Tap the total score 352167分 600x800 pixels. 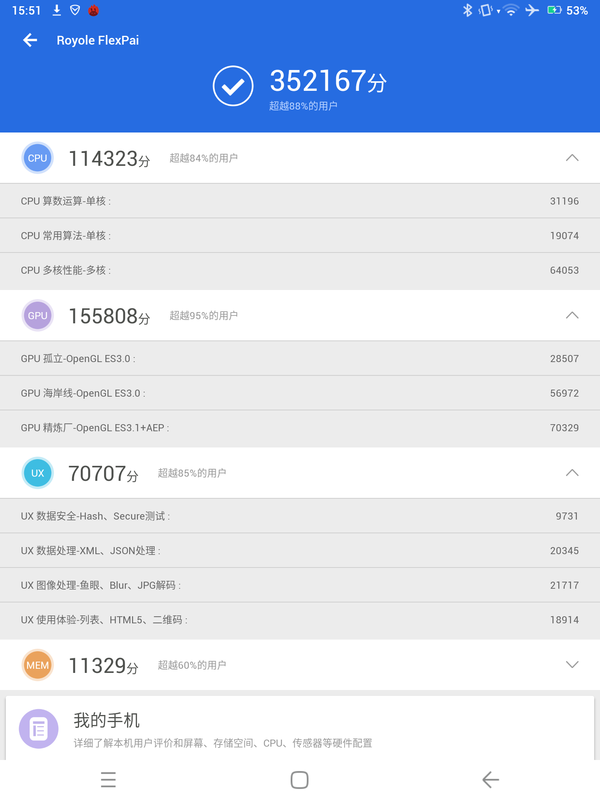pyautogui.click(x=328, y=81)
